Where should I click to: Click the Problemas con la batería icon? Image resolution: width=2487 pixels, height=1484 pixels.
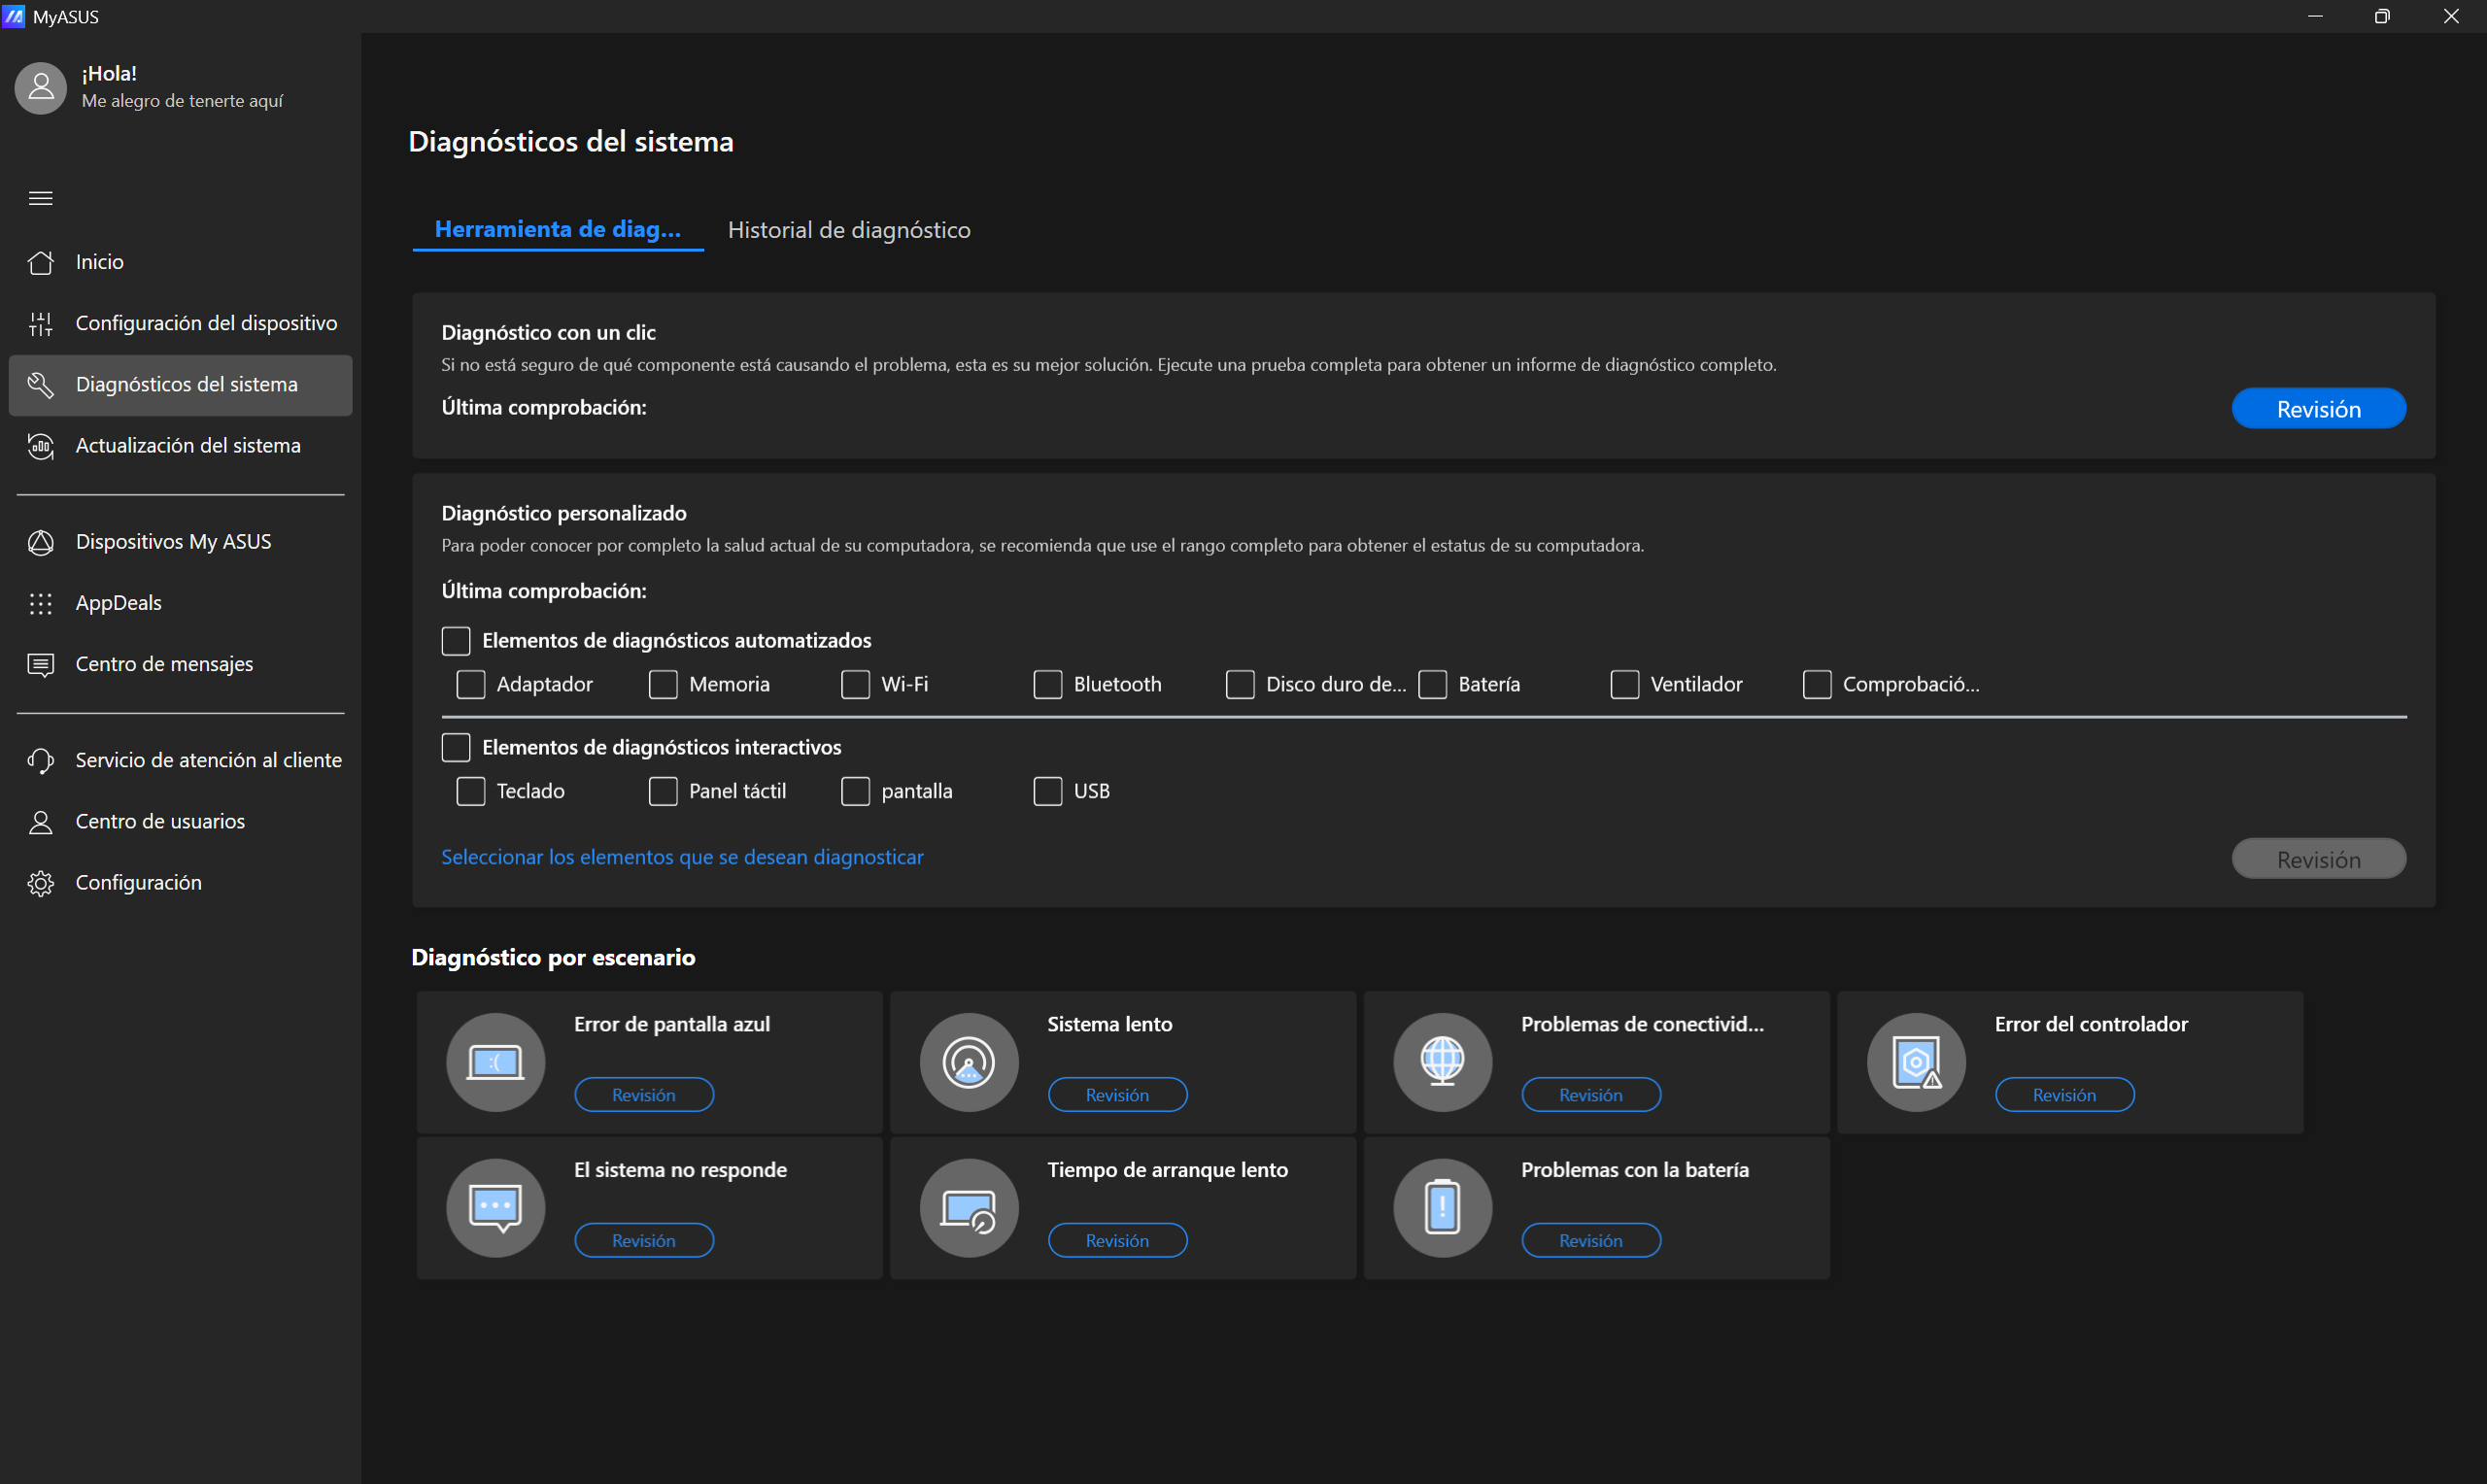tap(1442, 1208)
